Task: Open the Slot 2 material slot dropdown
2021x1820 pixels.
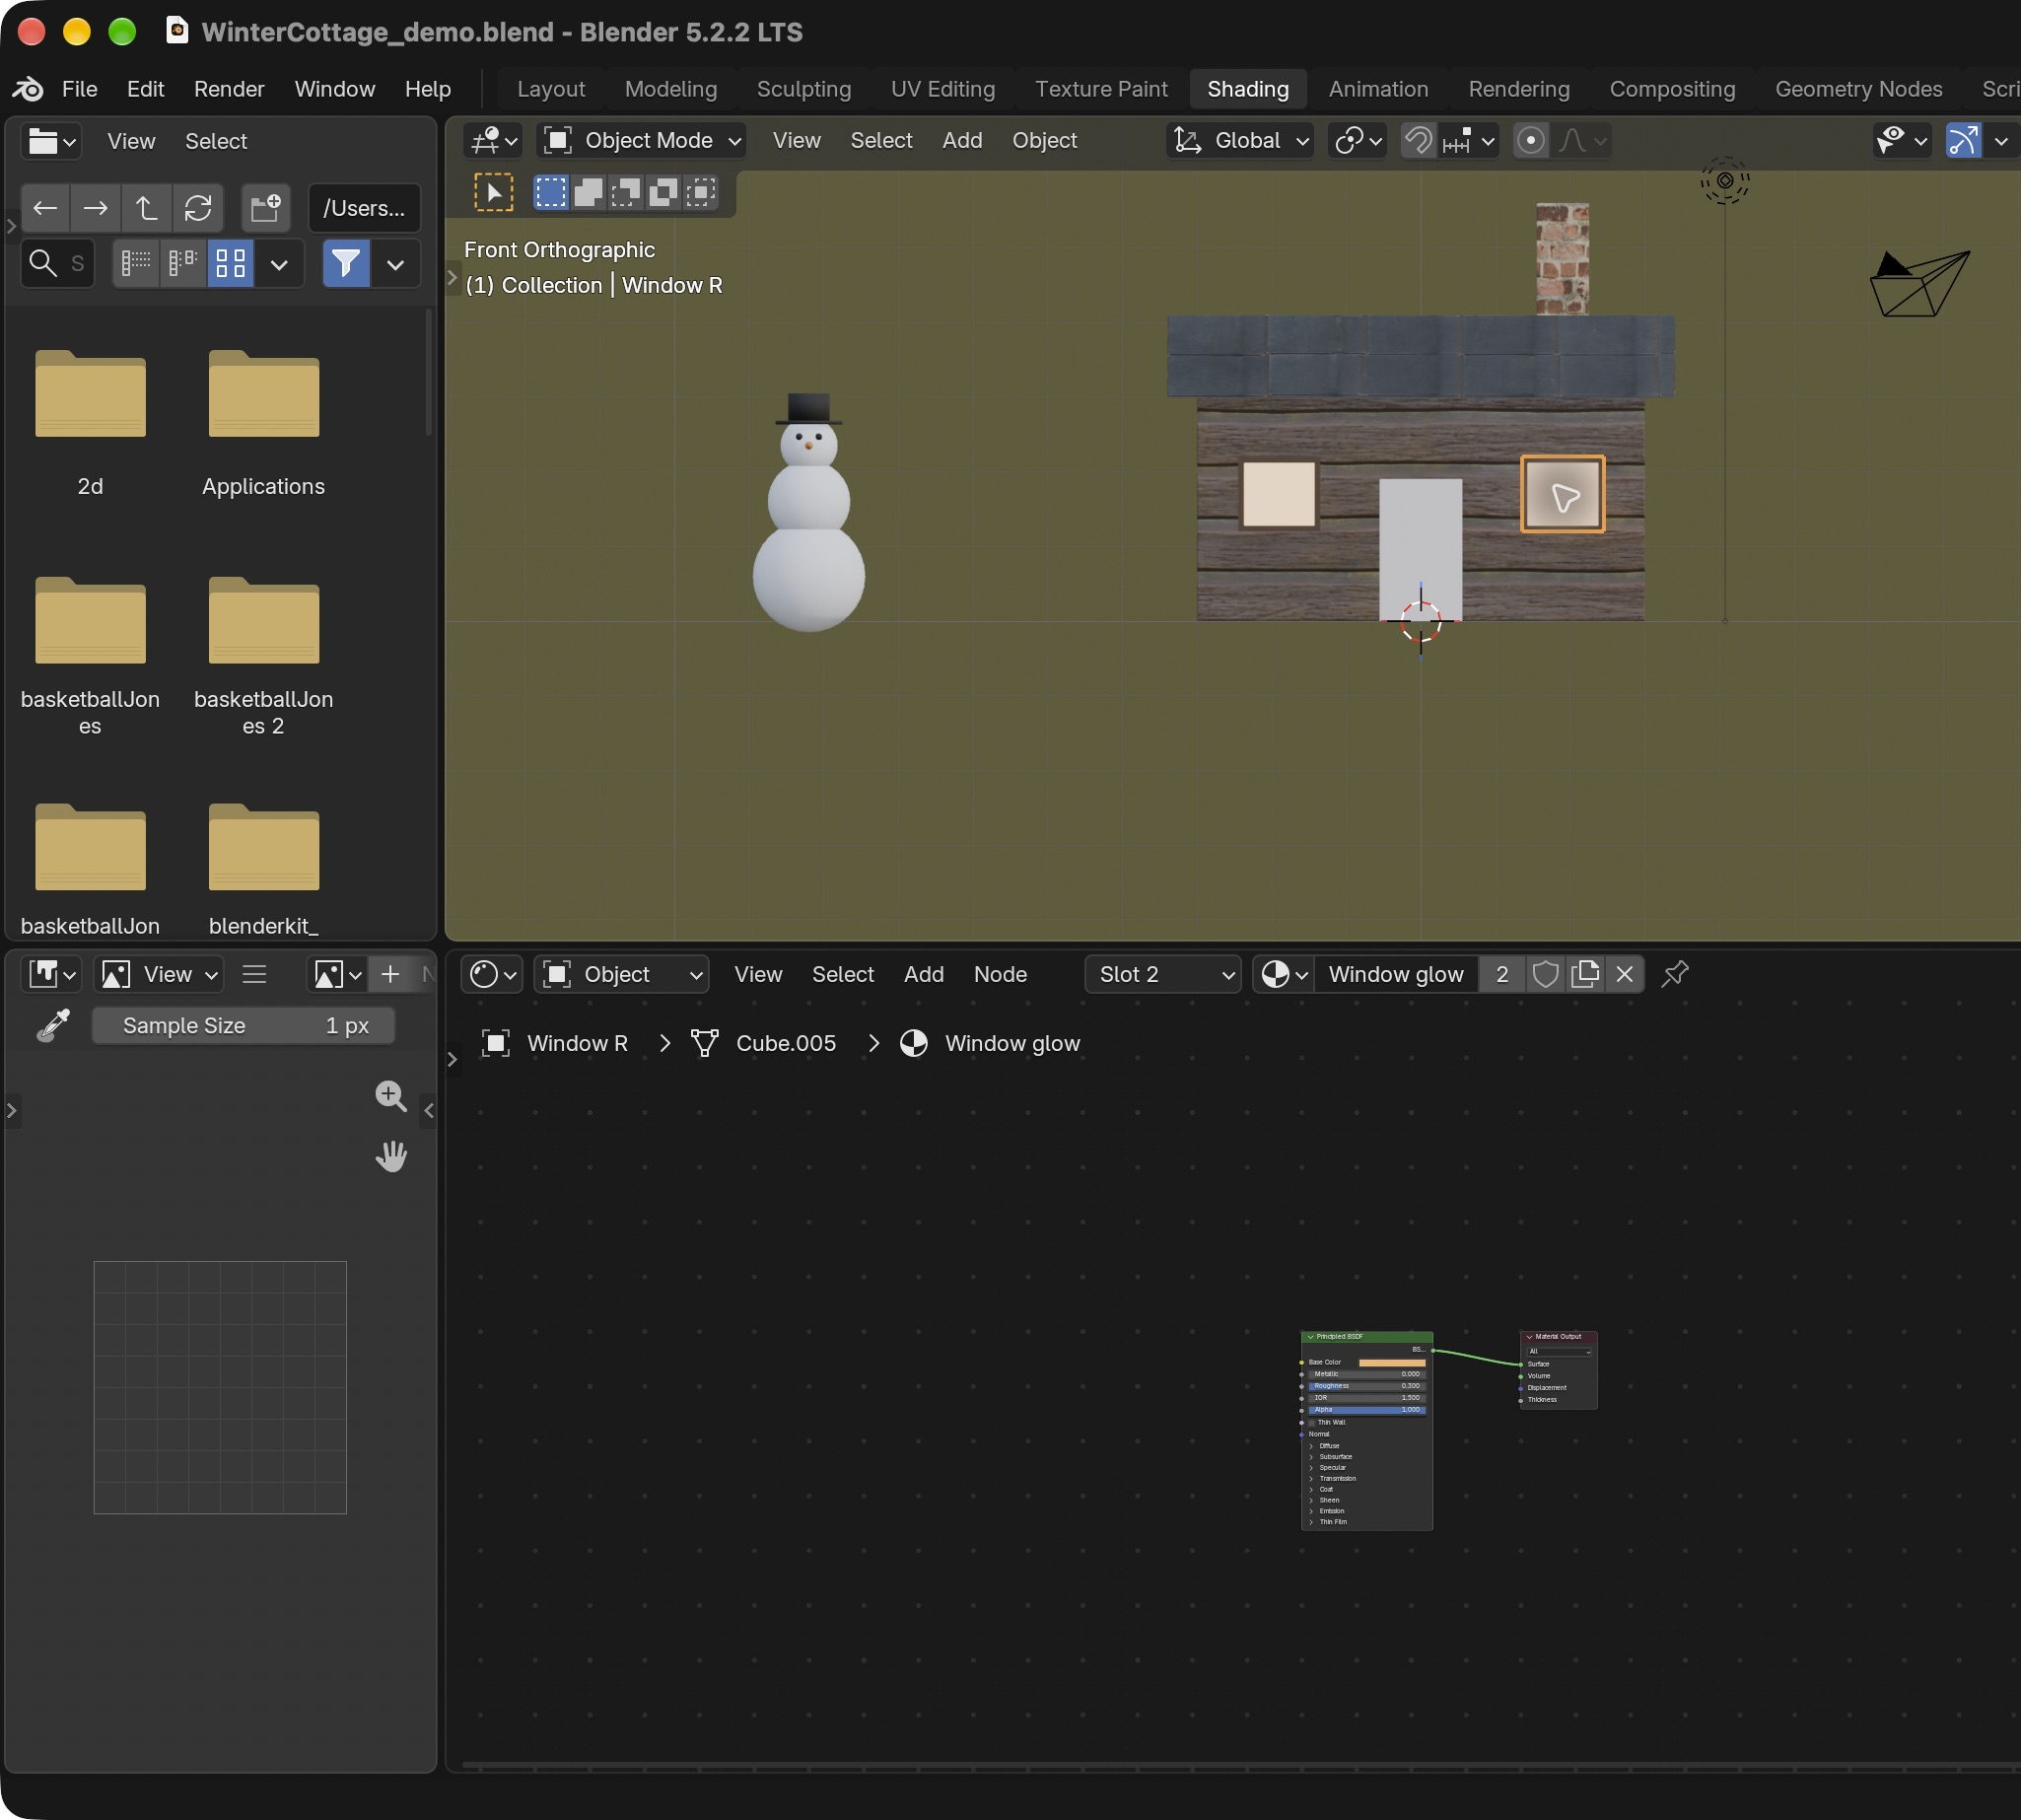Action: [1163, 974]
